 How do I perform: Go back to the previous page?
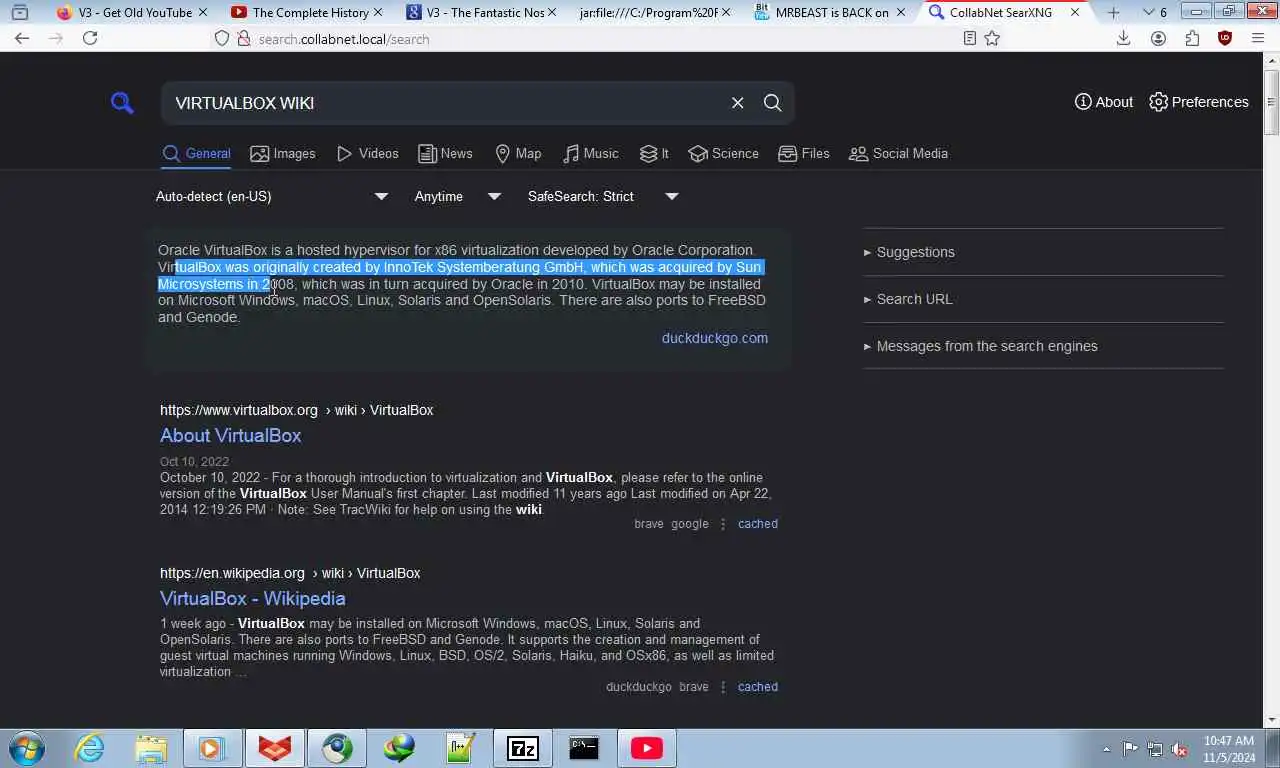pos(22,38)
